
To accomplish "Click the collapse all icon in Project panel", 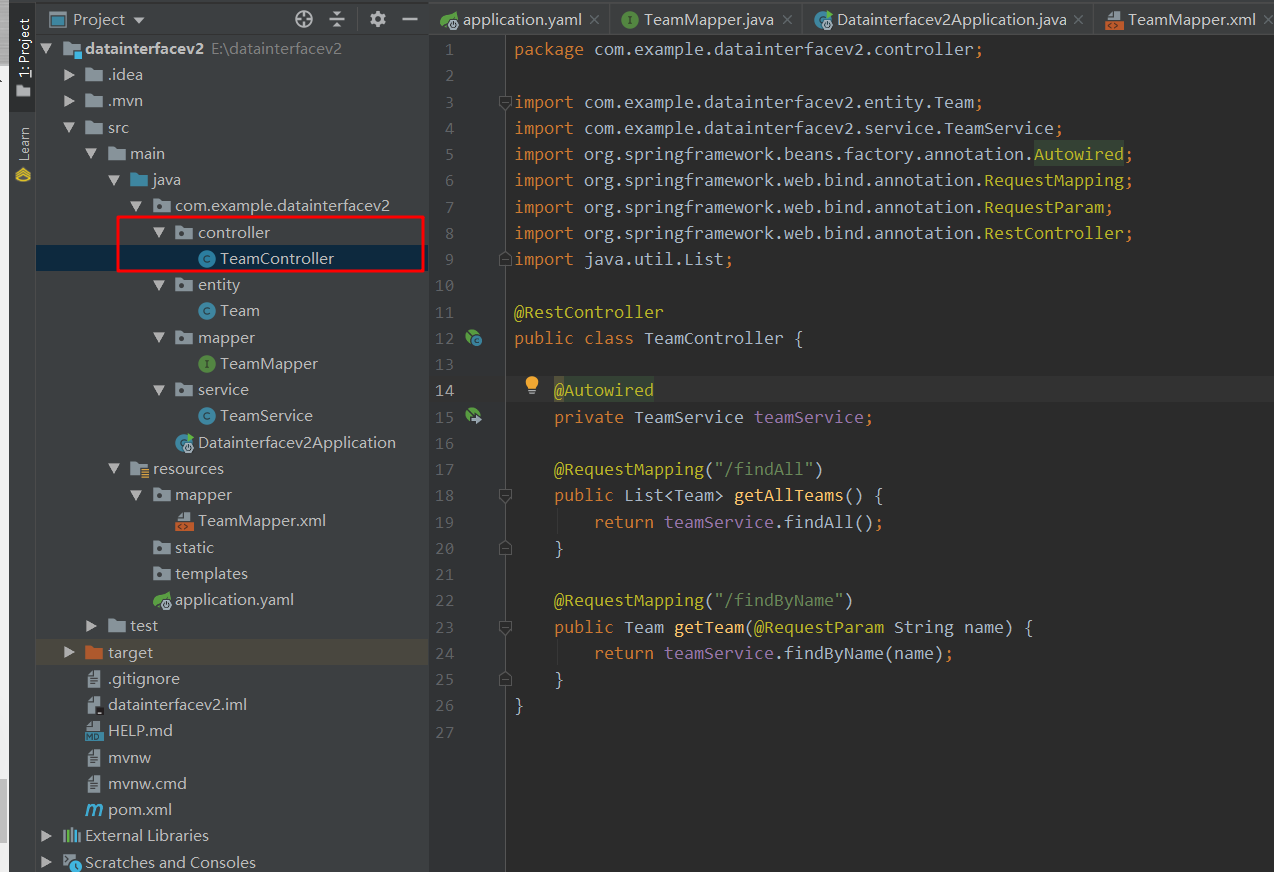I will tap(337, 19).
